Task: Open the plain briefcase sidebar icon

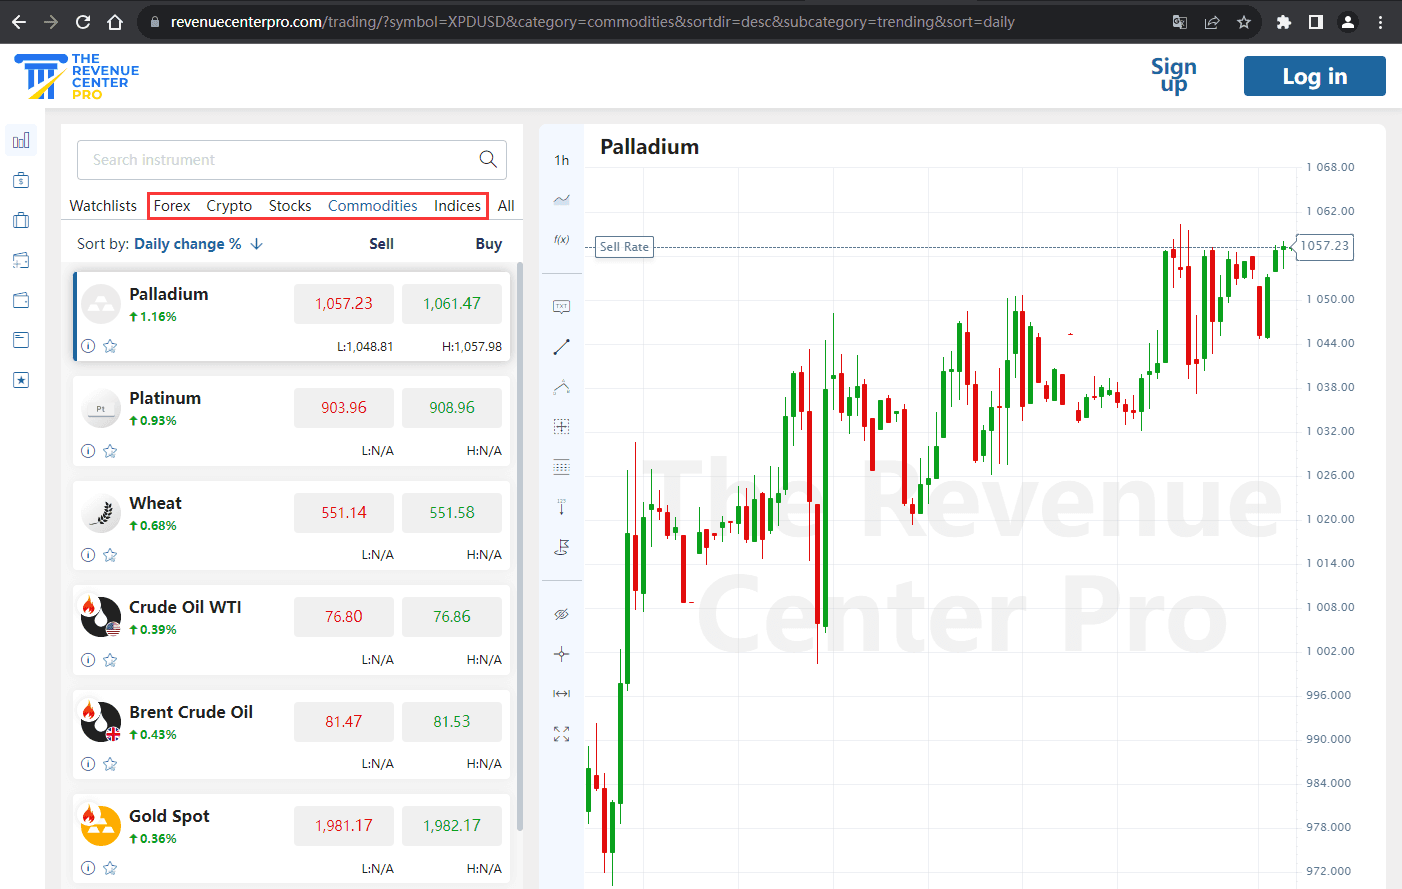Action: [21, 220]
